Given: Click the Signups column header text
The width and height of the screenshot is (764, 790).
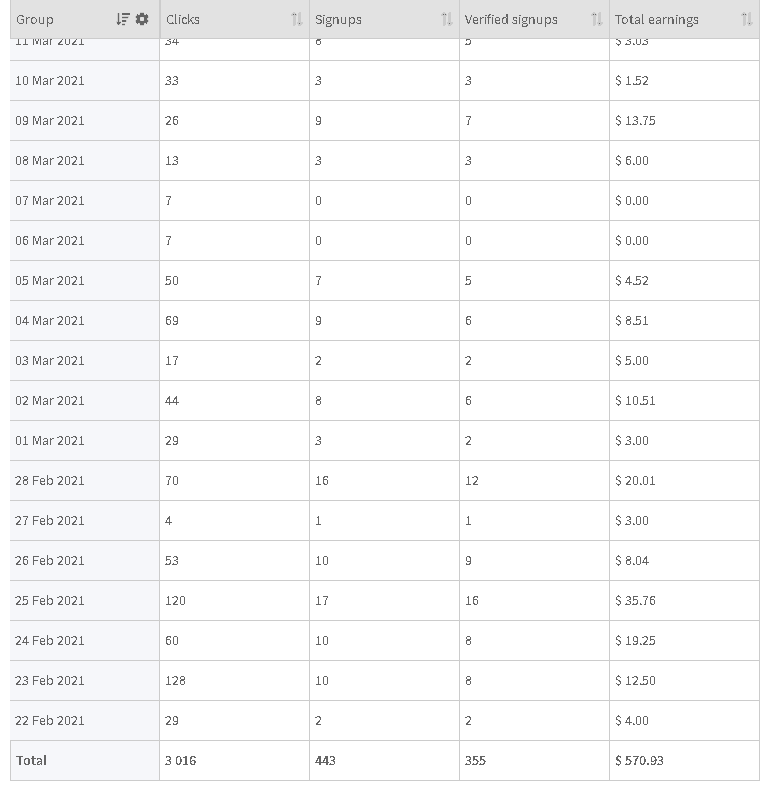Looking at the screenshot, I should [x=338, y=20].
